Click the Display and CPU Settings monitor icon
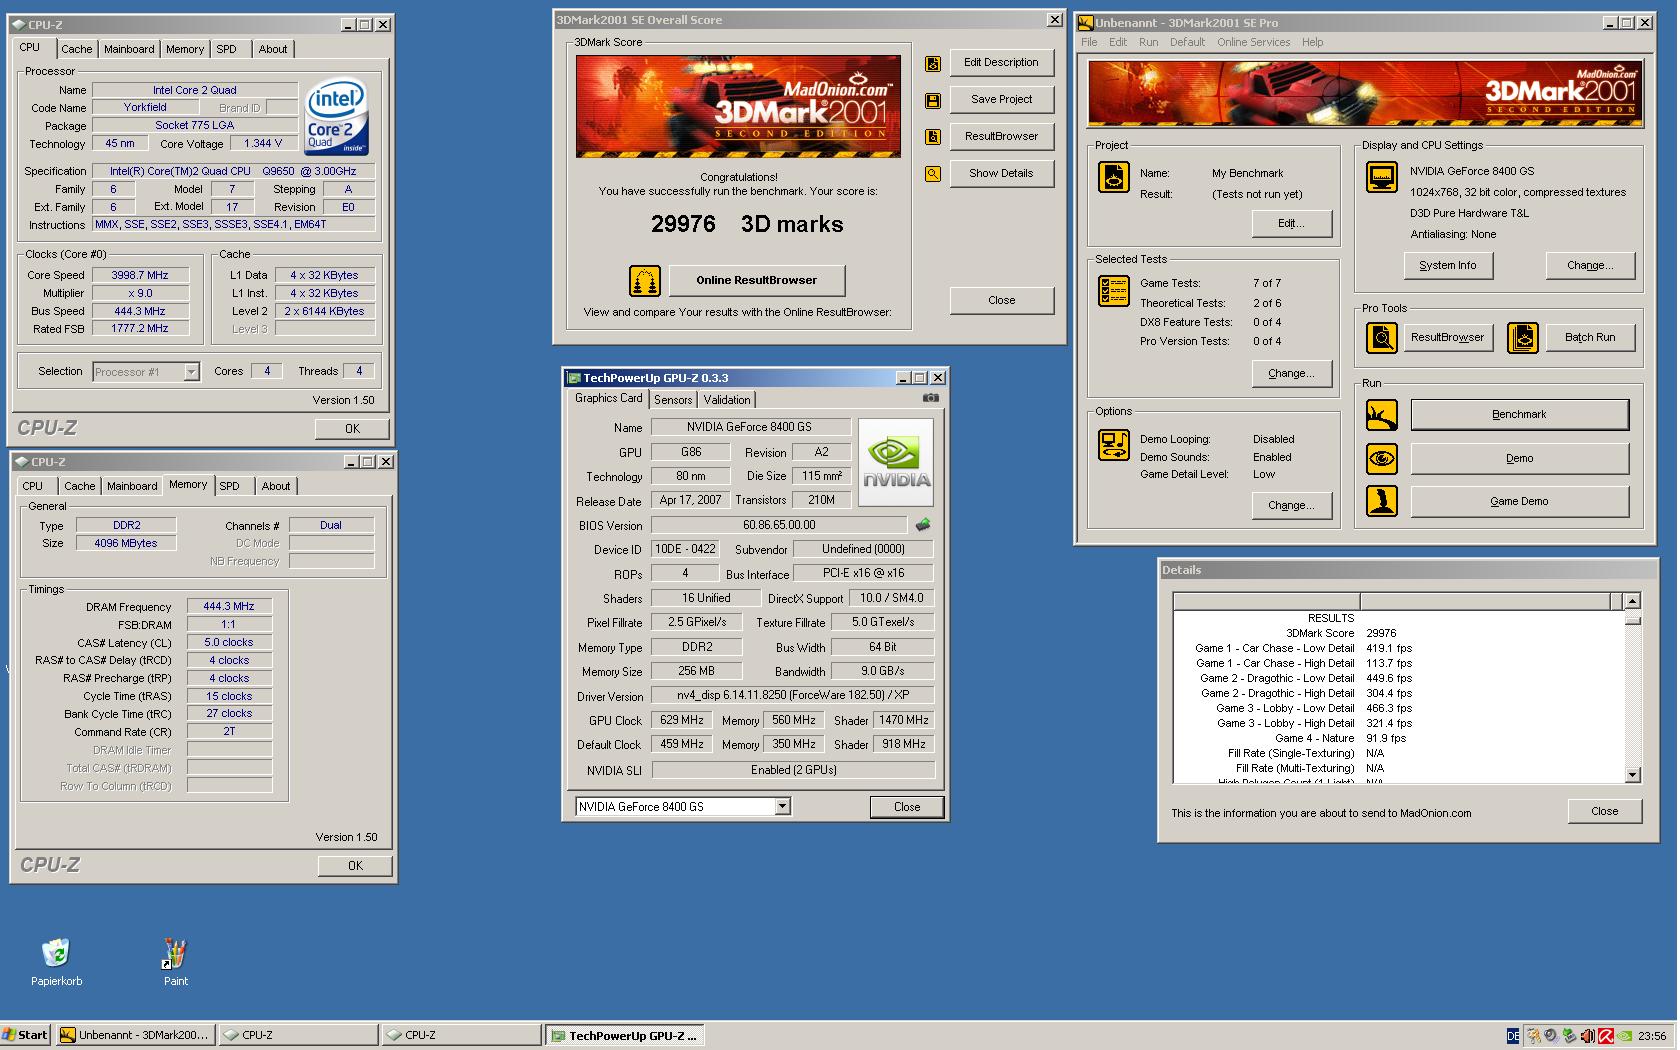This screenshot has height=1050, width=1680. (x=1382, y=177)
